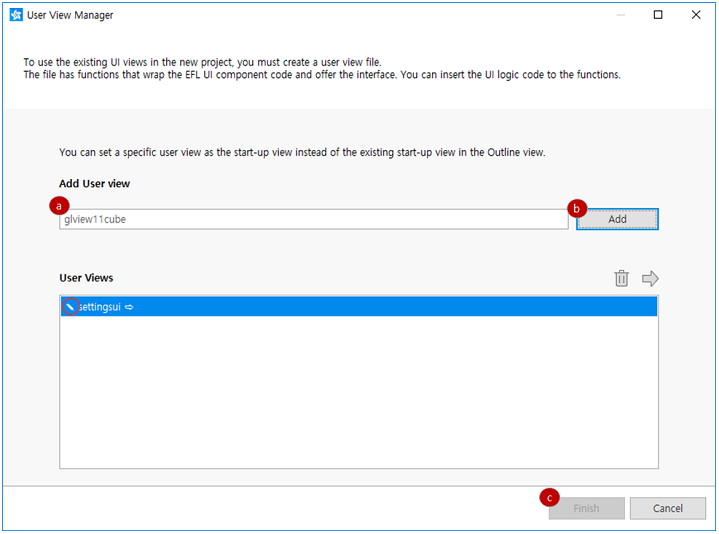Click the 'User Views' heading label

pyautogui.click(x=86, y=278)
